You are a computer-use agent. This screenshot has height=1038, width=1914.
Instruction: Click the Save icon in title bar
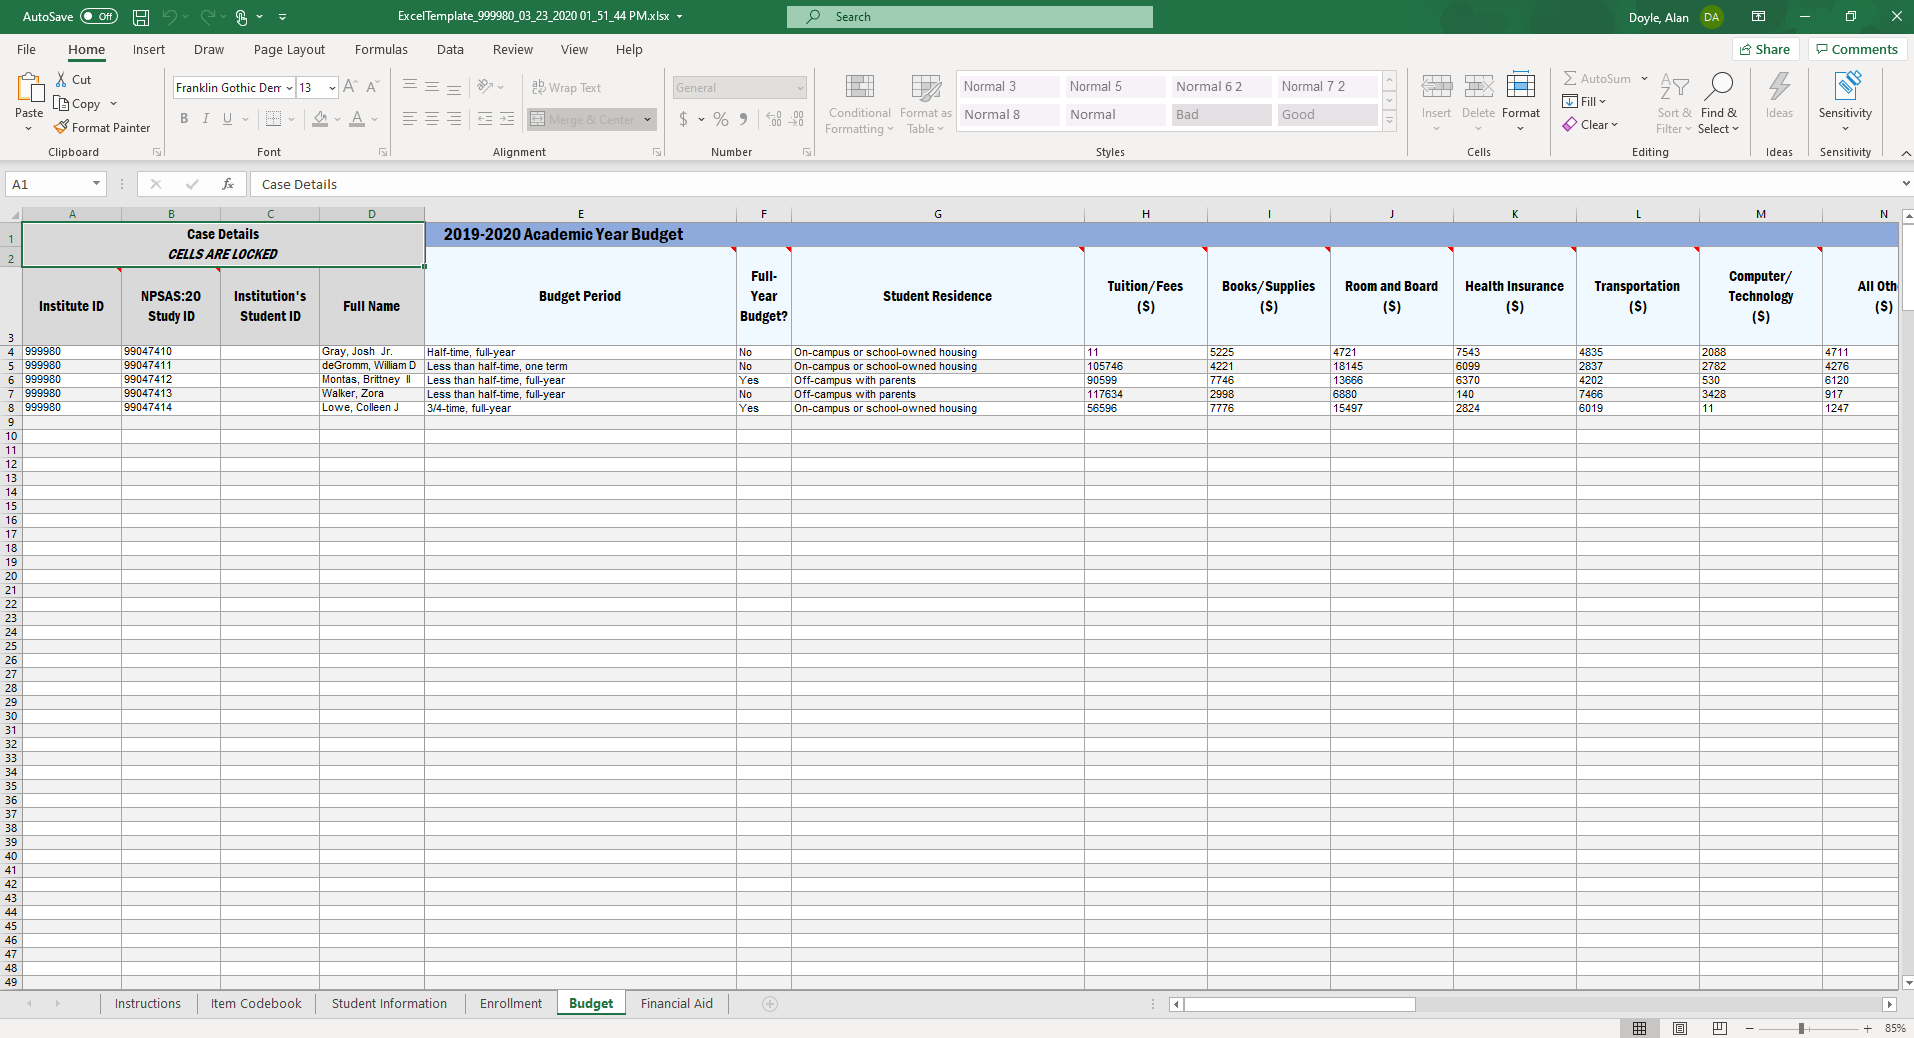coord(141,17)
